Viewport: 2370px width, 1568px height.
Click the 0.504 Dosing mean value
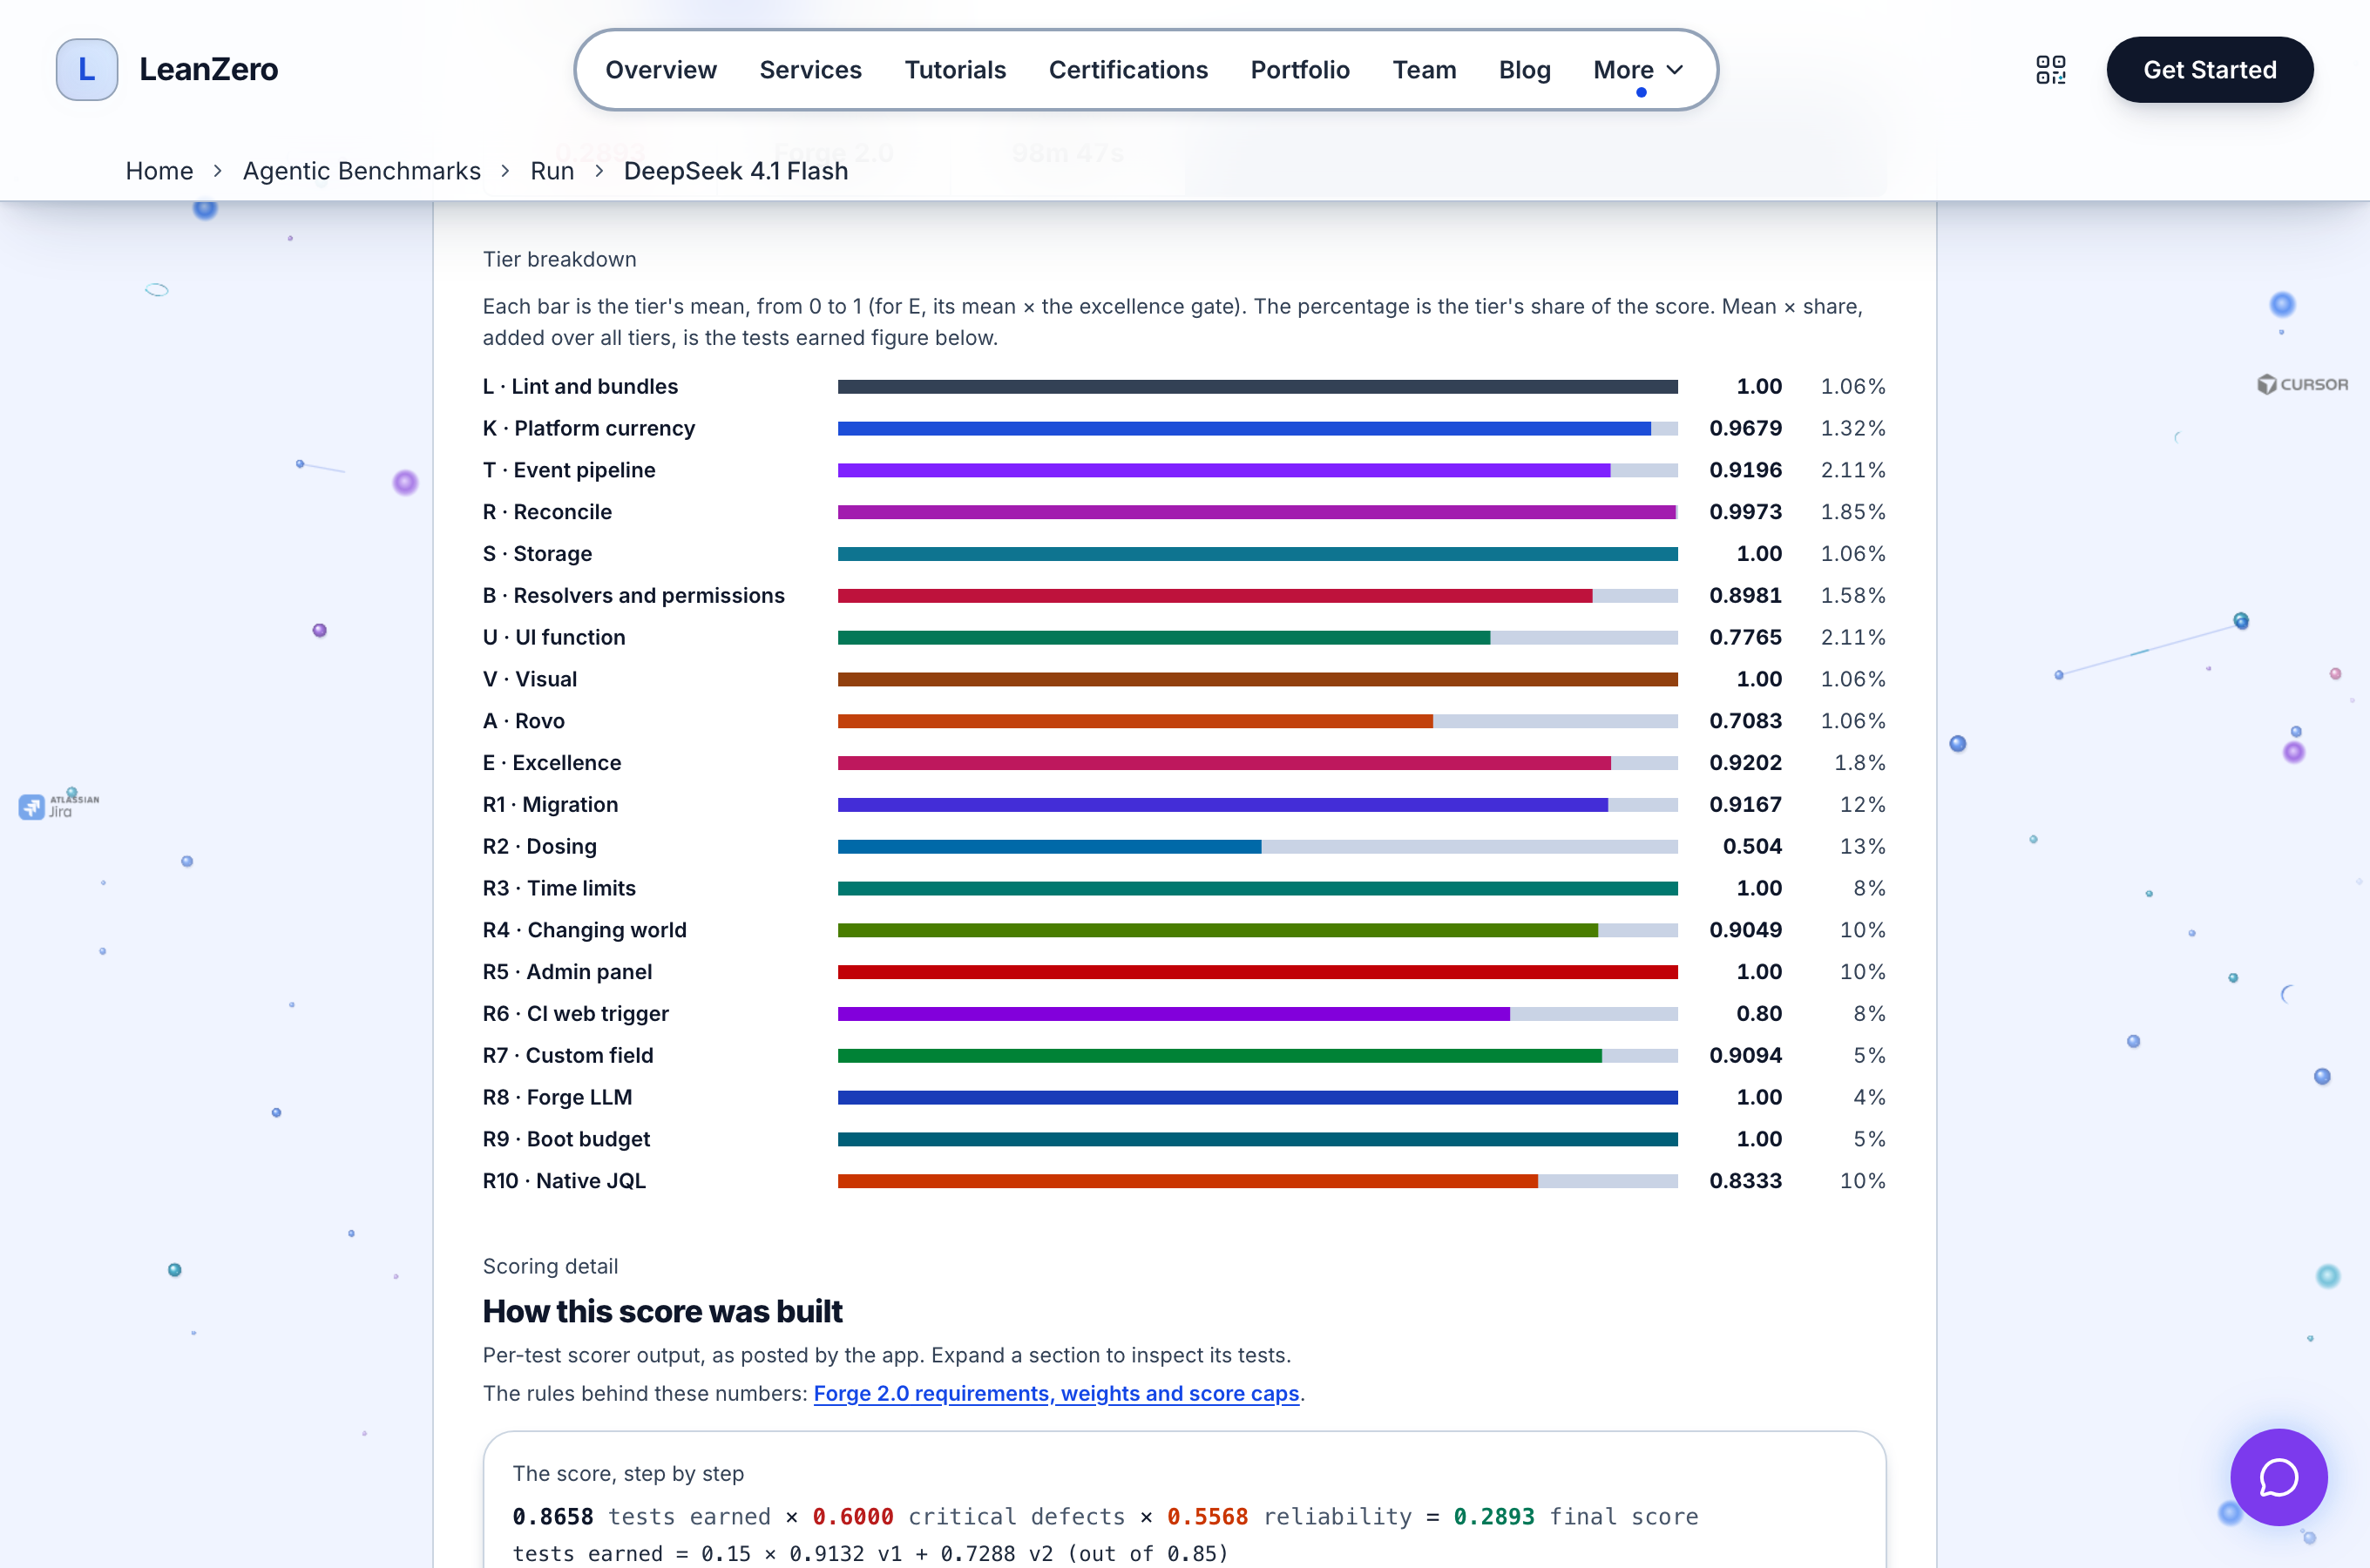tap(1752, 846)
